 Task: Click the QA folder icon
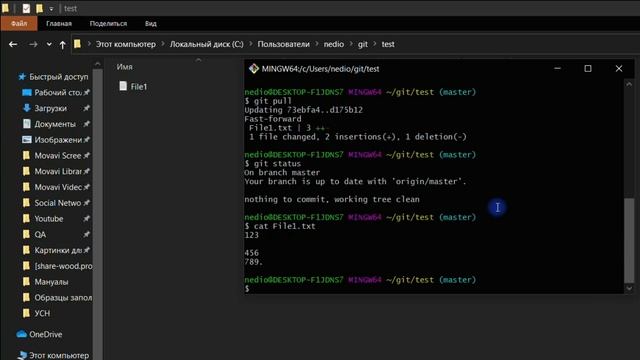[x=27, y=234]
